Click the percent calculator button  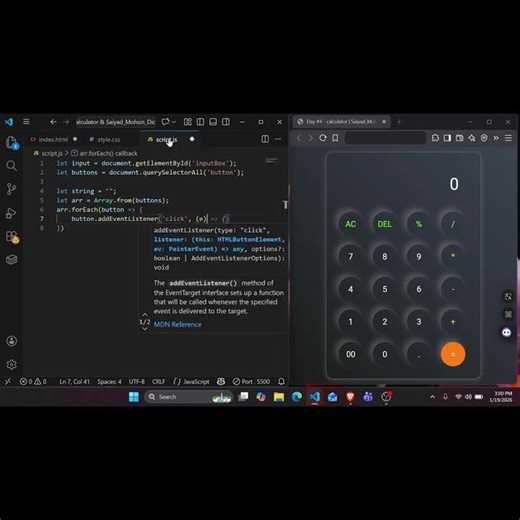[419, 224]
